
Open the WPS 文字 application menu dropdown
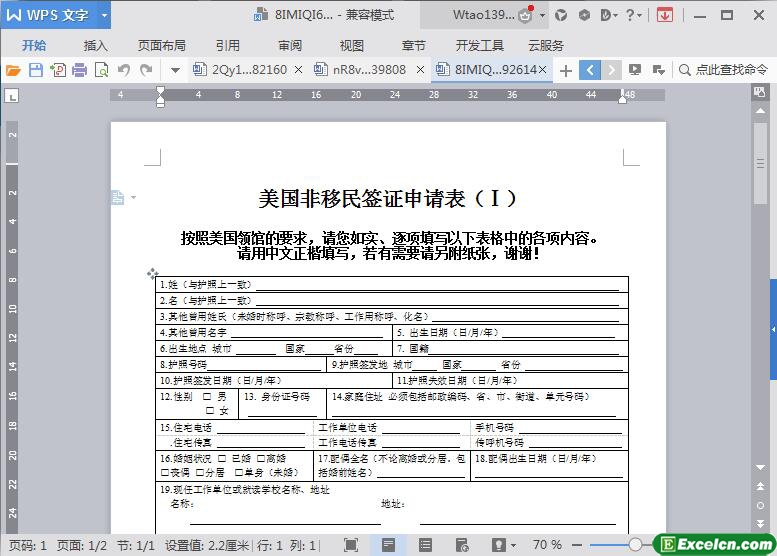click(x=104, y=15)
